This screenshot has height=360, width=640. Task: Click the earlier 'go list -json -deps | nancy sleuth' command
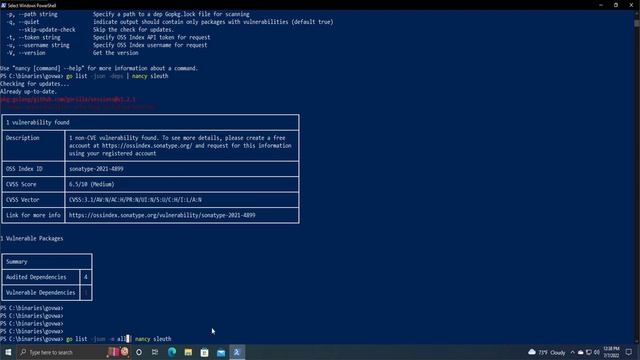click(117, 76)
